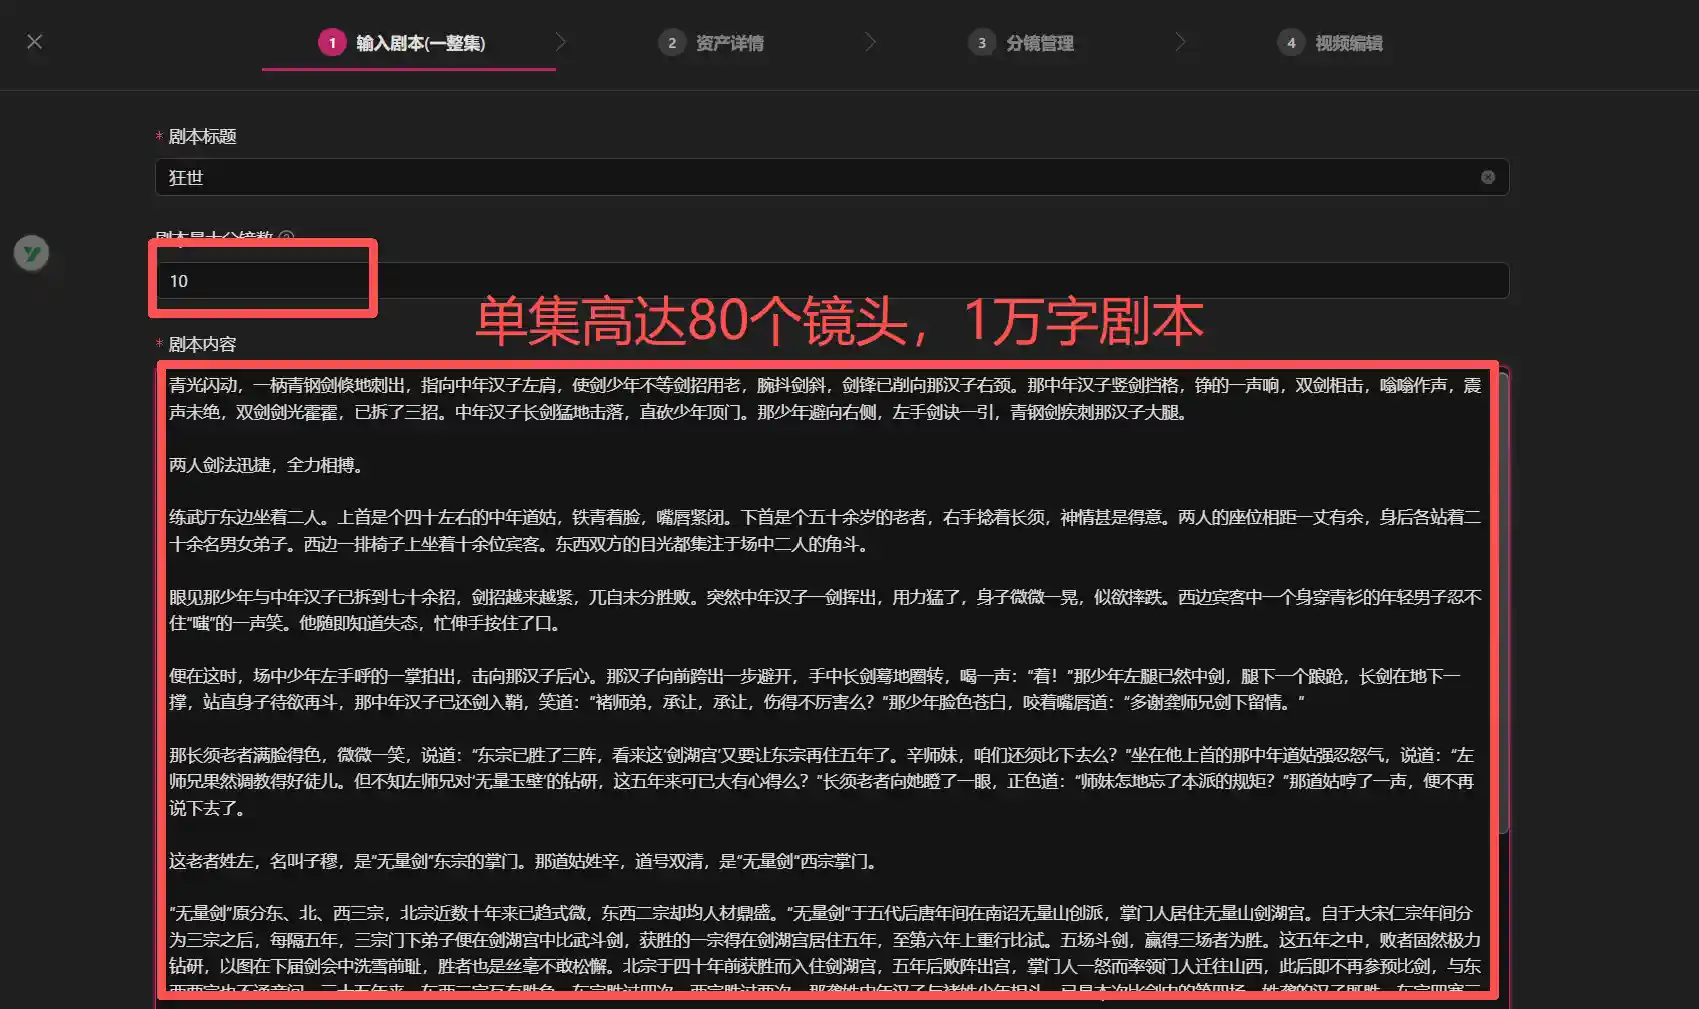Click the help icon beside 剧本最大分镜数

(287, 237)
